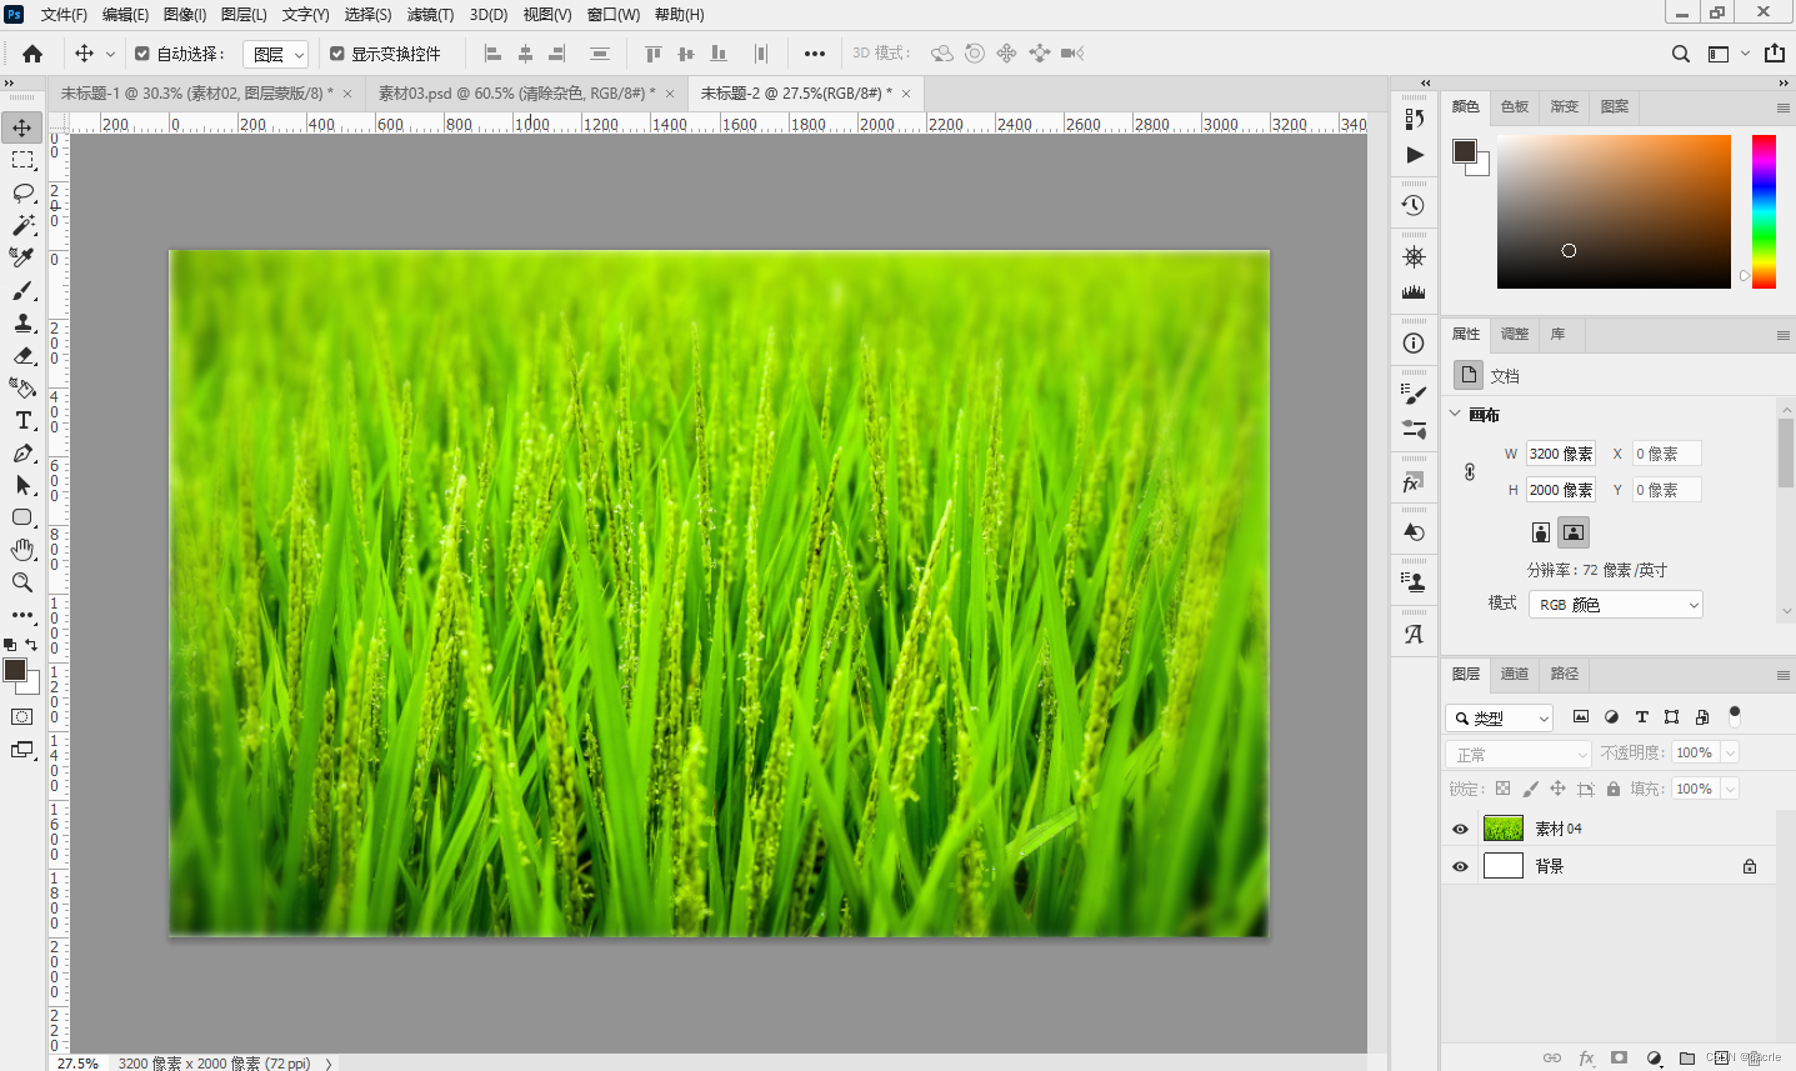
Task: Collapse the 画布 section
Action: point(1455,414)
